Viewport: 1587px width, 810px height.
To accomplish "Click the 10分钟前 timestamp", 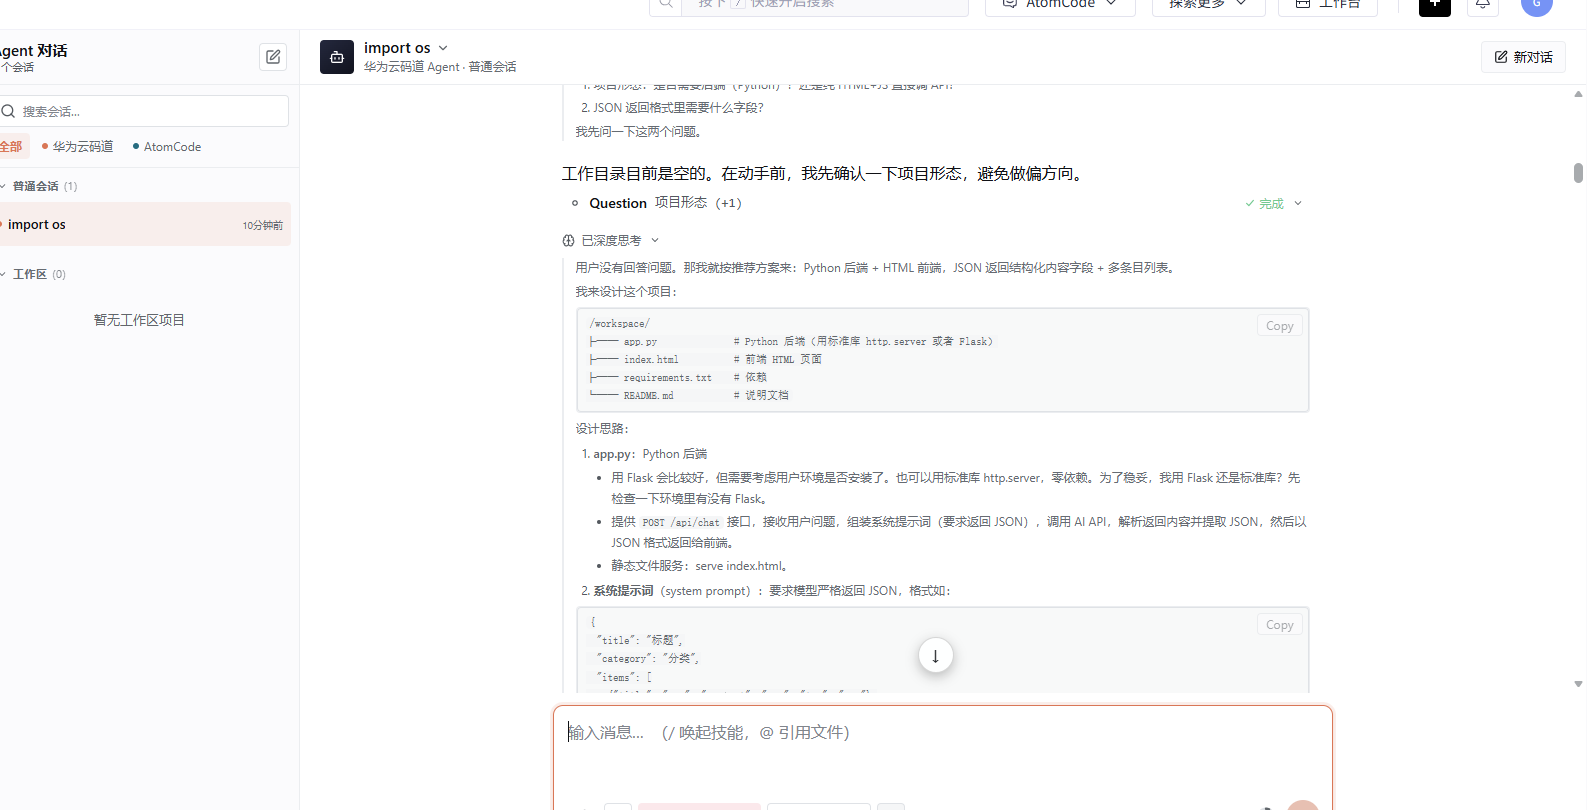I will (x=262, y=226).
